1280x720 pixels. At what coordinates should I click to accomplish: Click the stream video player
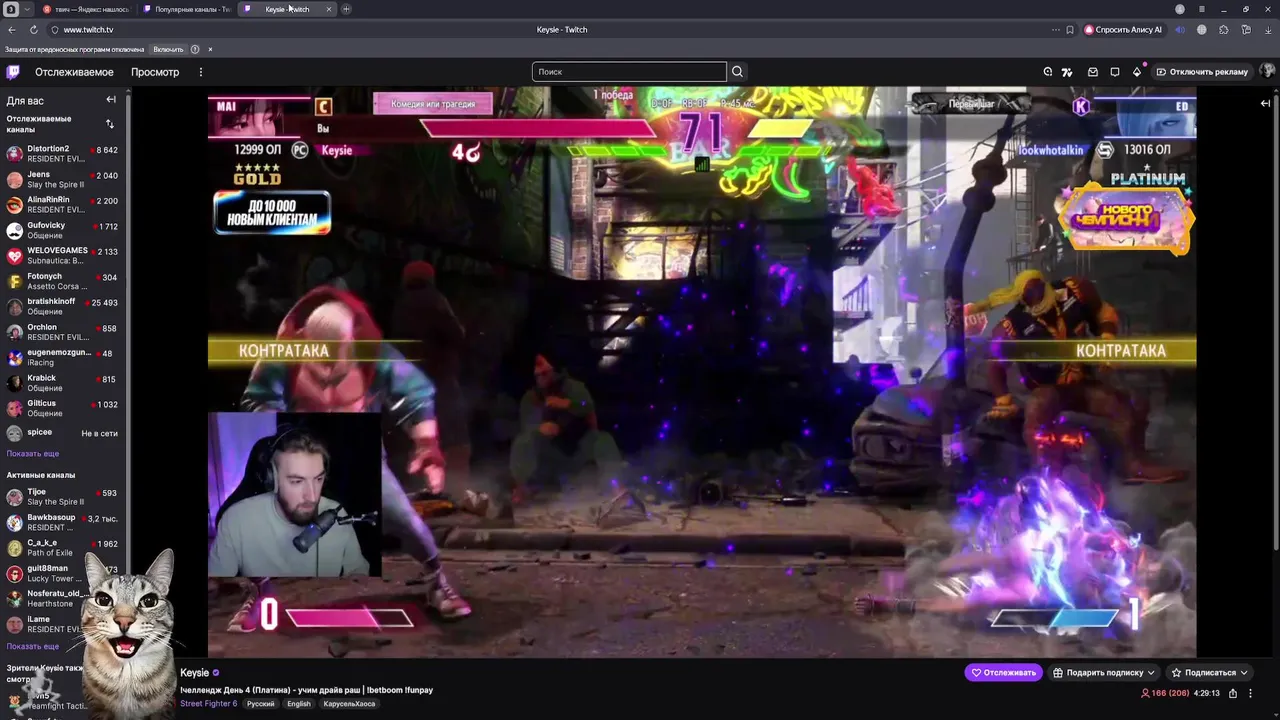pyautogui.click(x=701, y=372)
